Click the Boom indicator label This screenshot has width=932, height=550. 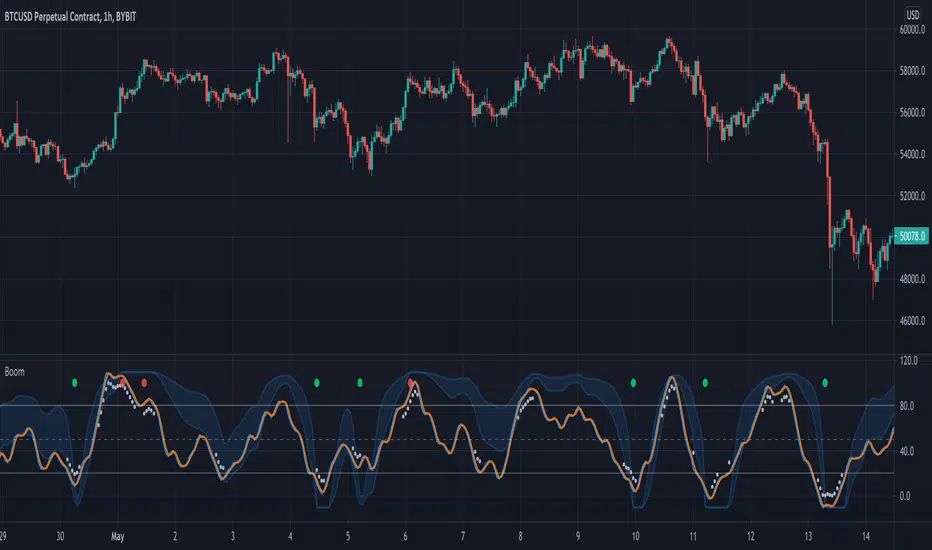[x=15, y=372]
